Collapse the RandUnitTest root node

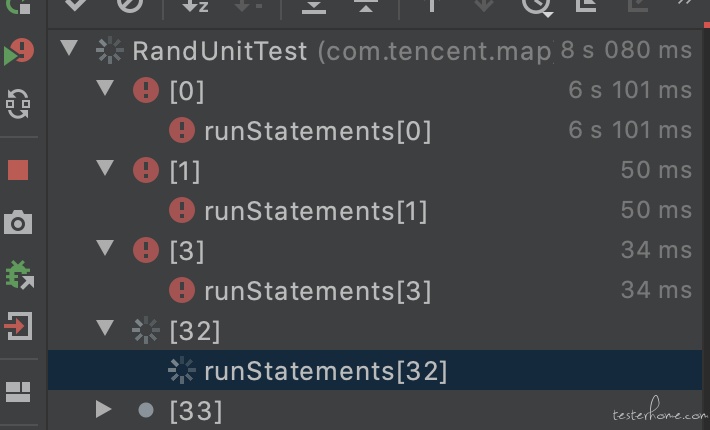tap(69, 48)
